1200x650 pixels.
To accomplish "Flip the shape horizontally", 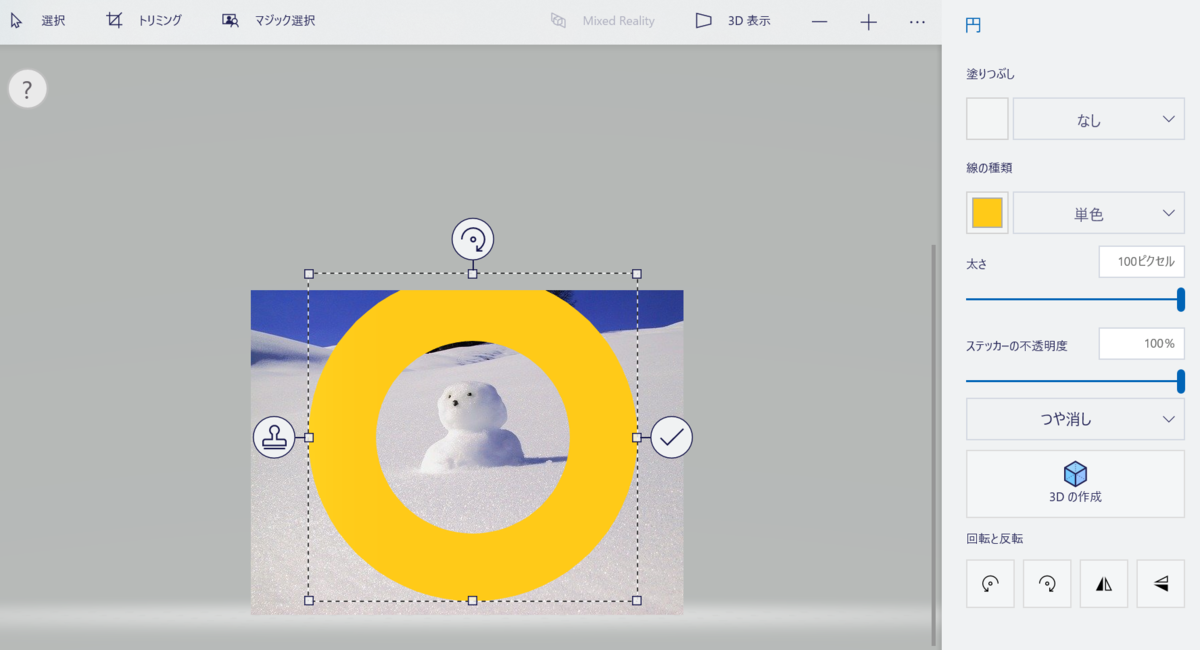I will point(1104,584).
